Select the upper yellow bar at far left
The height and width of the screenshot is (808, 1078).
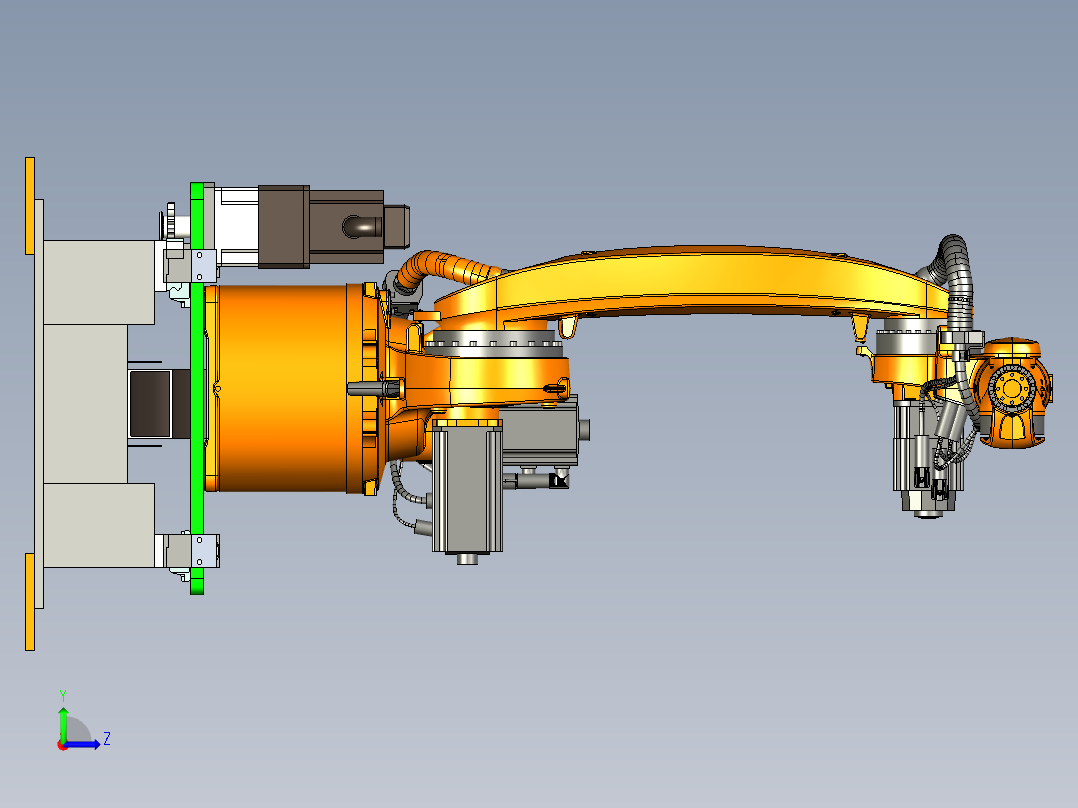[x=30, y=206]
